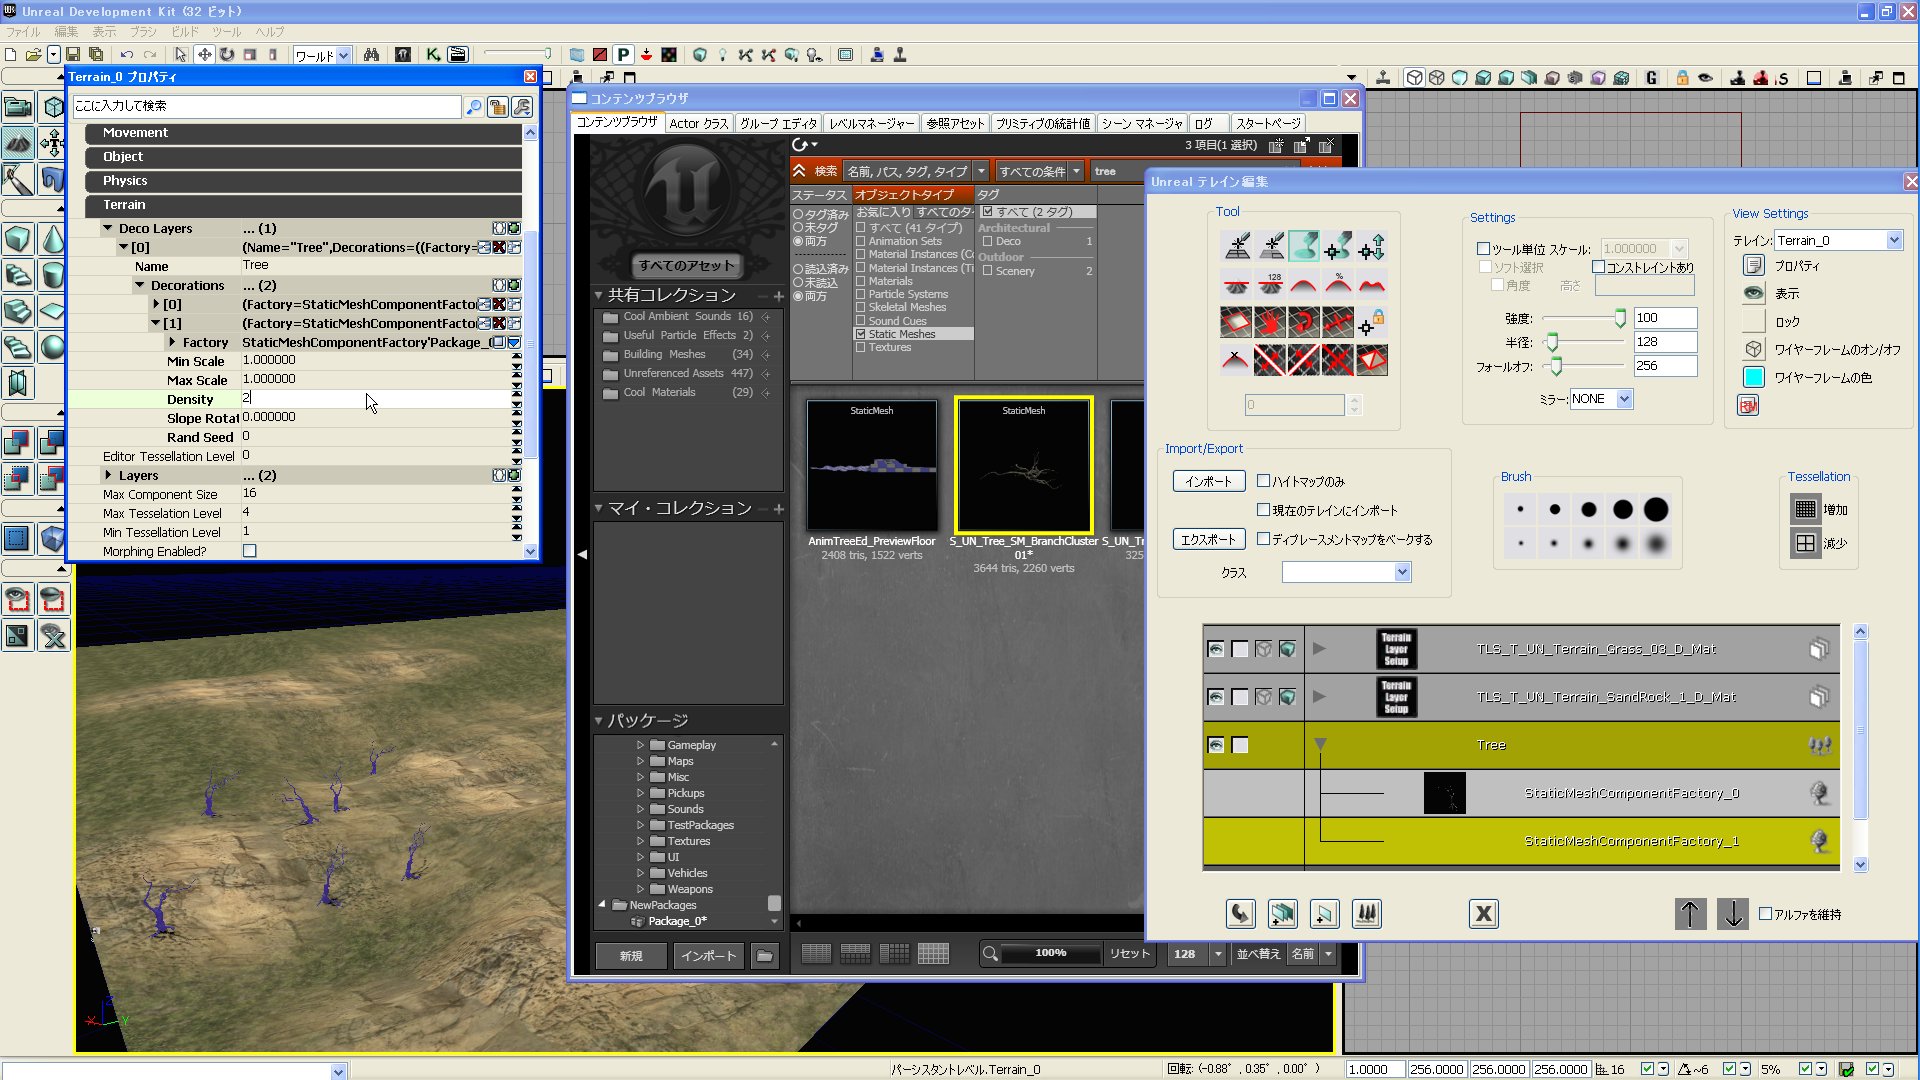Click the プロパティ icon in View Settings
This screenshot has width=1920, height=1080.
point(1753,265)
